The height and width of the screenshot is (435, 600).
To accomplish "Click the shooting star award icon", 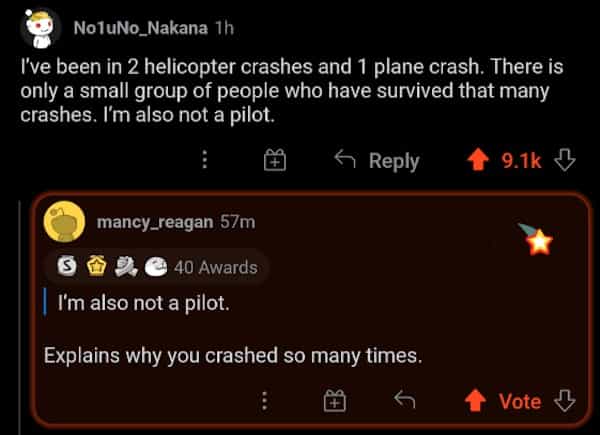I will tap(539, 240).
